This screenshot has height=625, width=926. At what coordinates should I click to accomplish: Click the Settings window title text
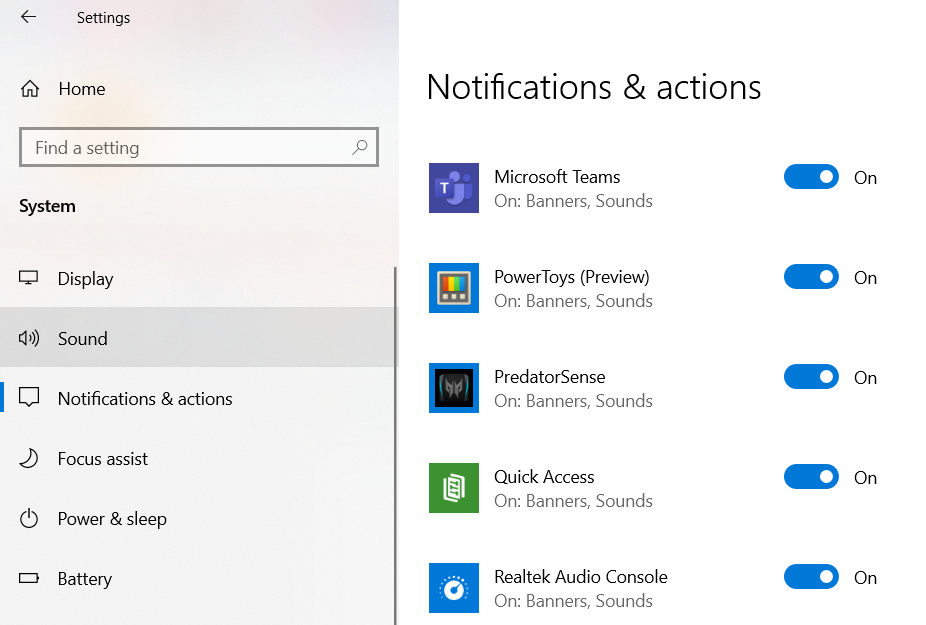tap(103, 18)
